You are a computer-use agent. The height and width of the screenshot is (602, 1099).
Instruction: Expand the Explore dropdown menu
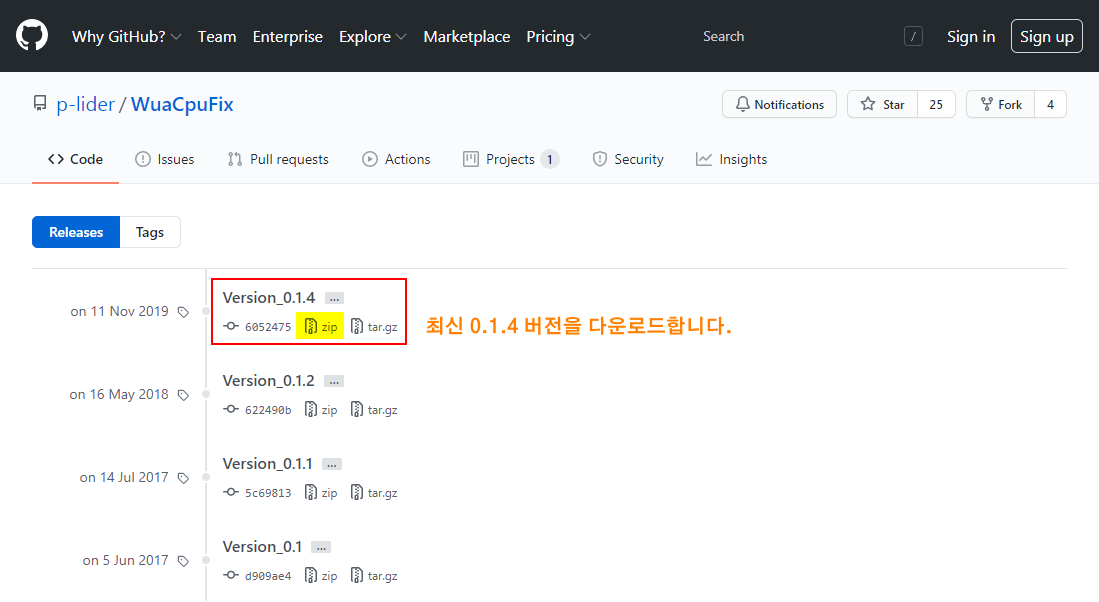point(372,36)
